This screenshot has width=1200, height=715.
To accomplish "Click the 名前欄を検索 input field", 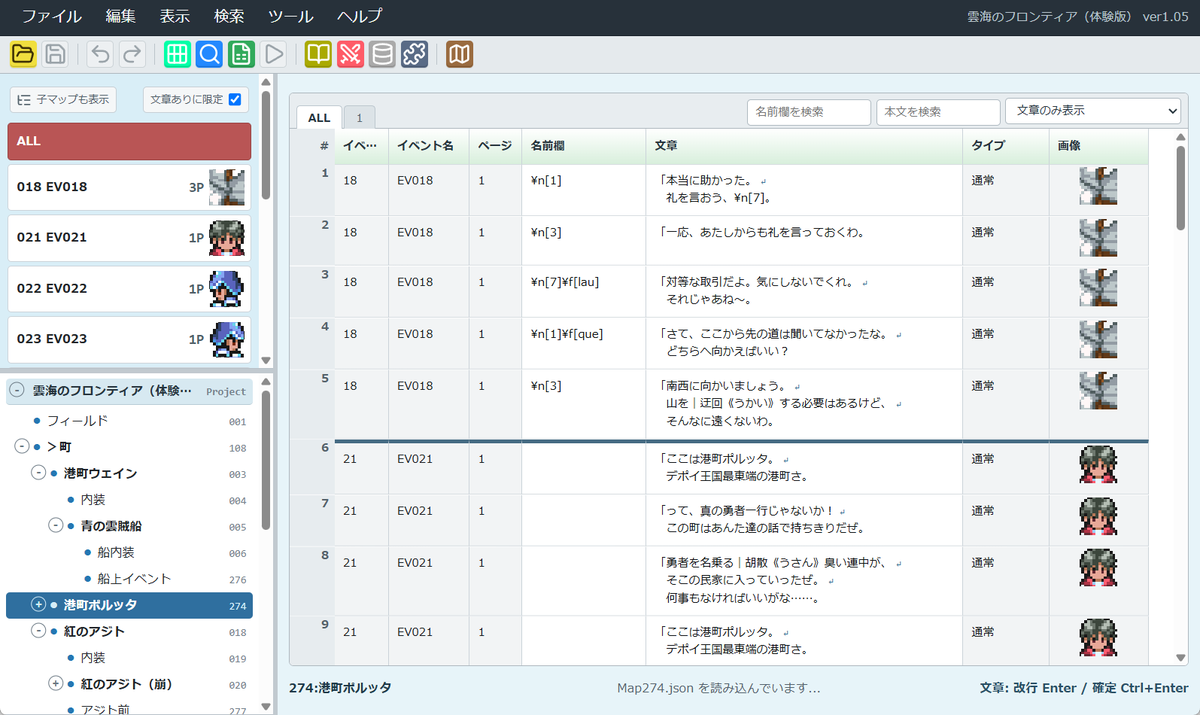I will point(809,112).
